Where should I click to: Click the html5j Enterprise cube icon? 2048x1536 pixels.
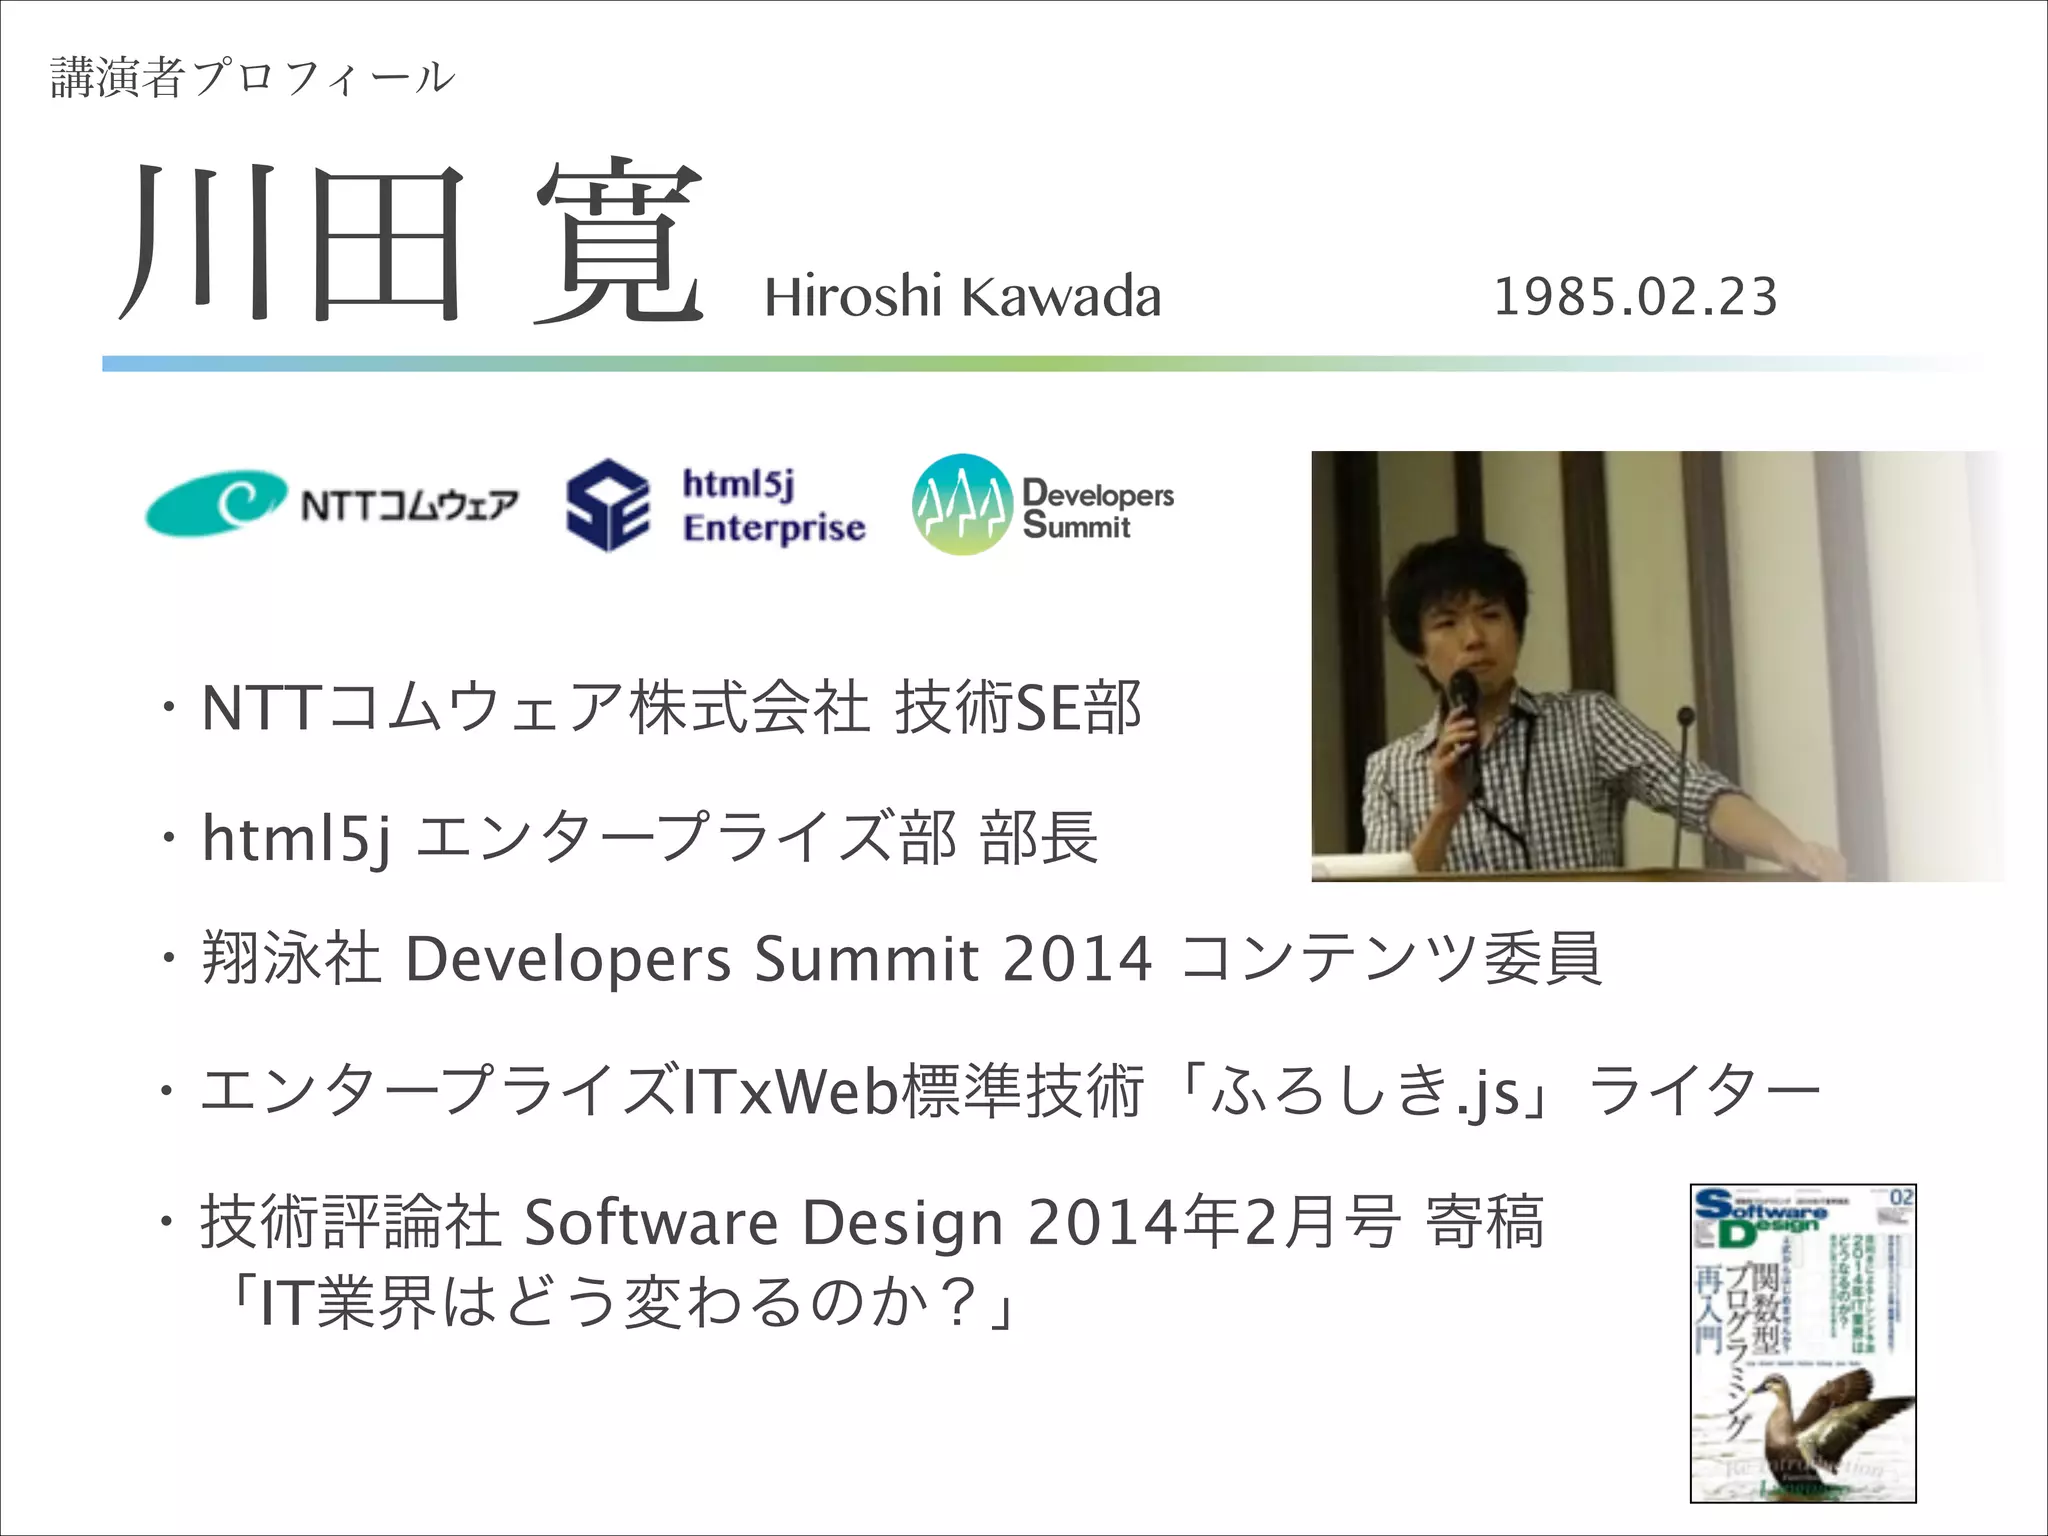pyautogui.click(x=607, y=505)
